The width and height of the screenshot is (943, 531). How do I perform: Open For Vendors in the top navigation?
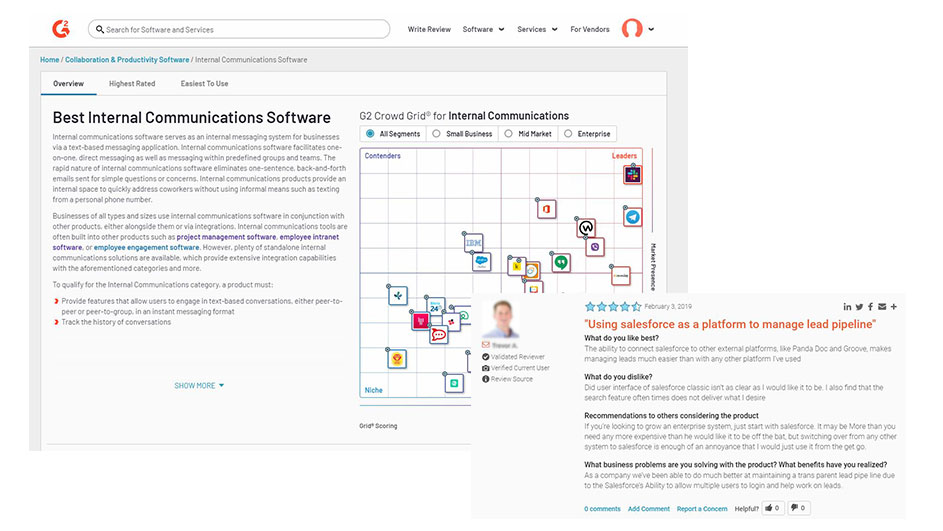pos(589,29)
